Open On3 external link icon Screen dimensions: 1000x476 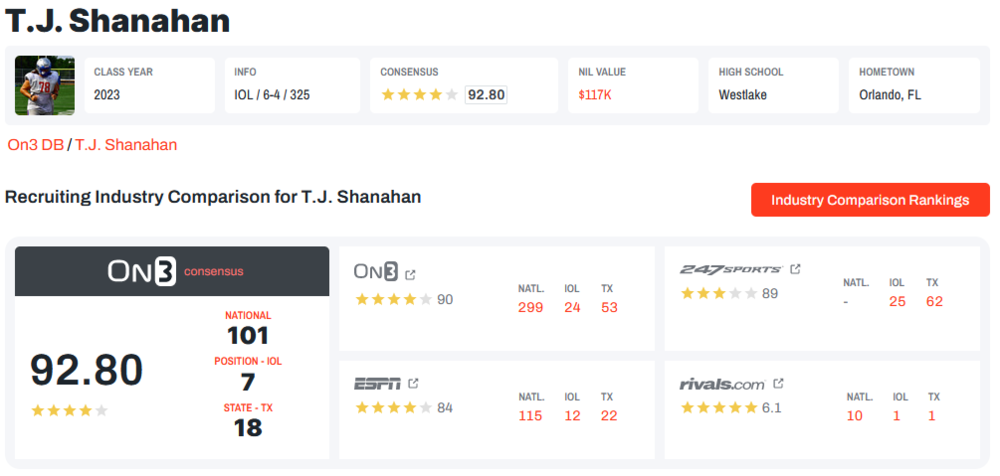410,273
